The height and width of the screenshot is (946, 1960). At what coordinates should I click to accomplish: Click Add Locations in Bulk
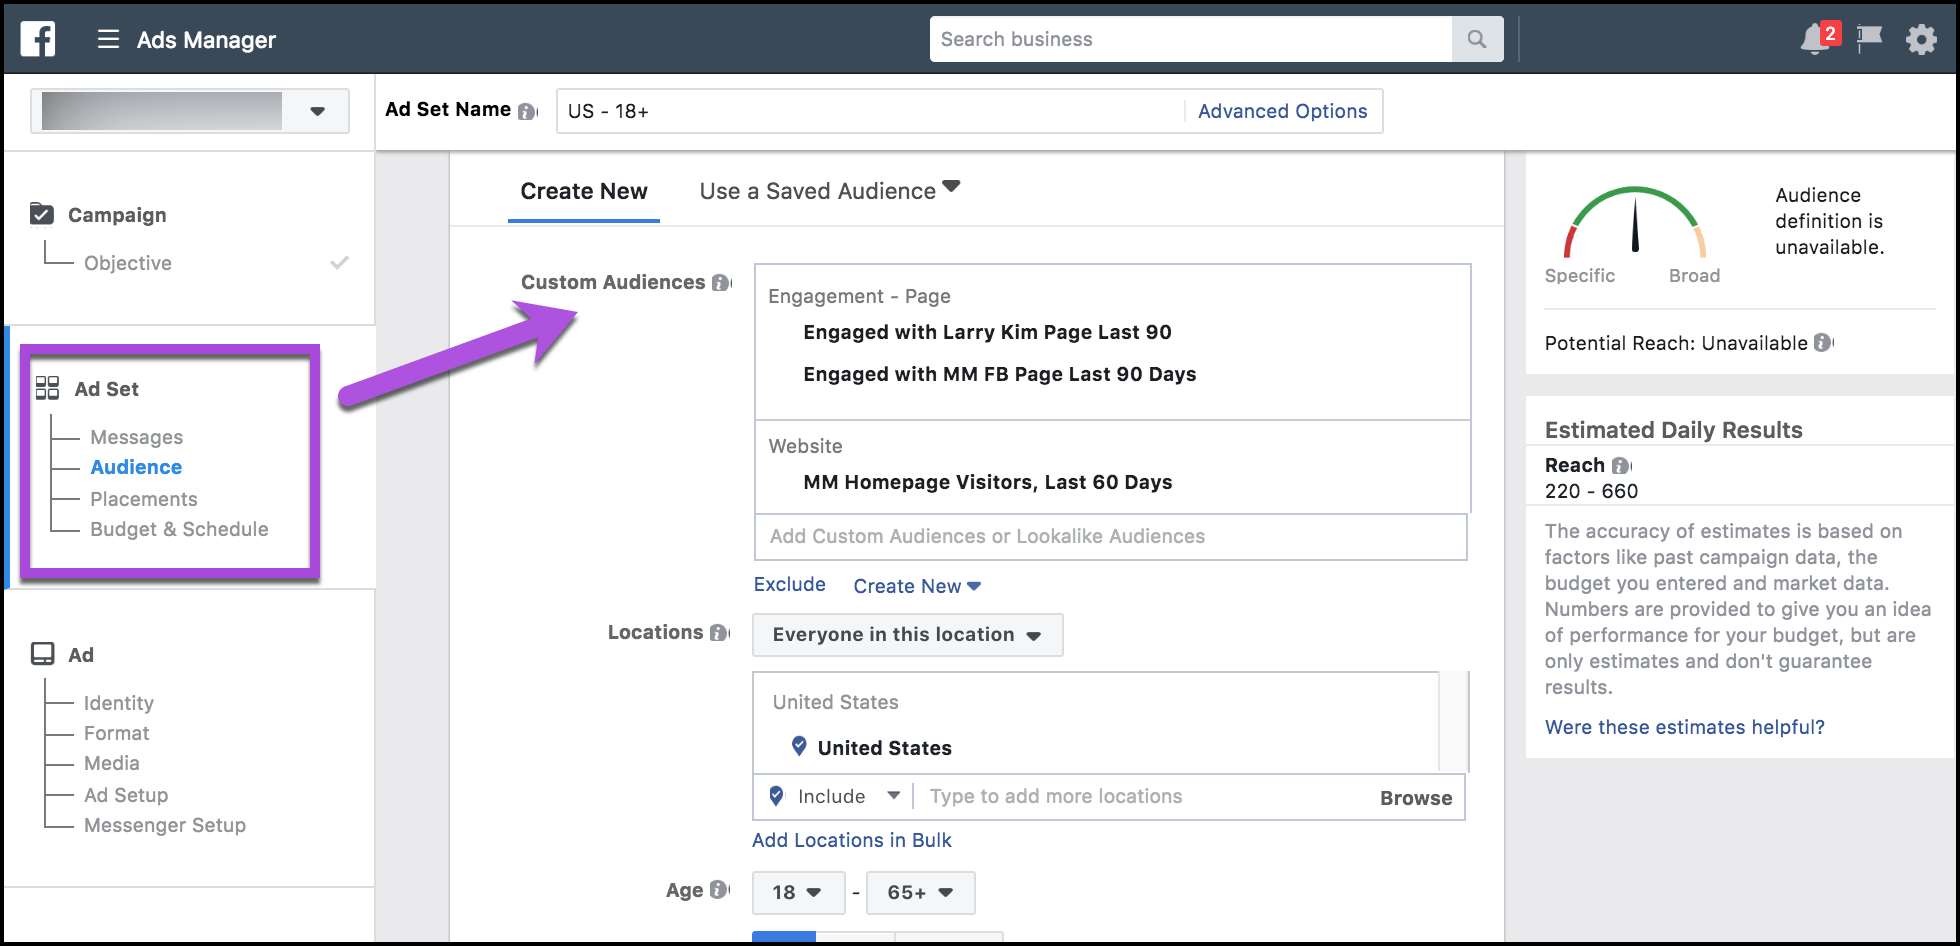pyautogui.click(x=851, y=840)
